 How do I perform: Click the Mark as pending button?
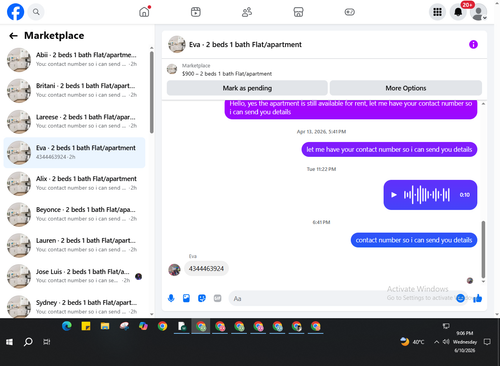pos(247,88)
